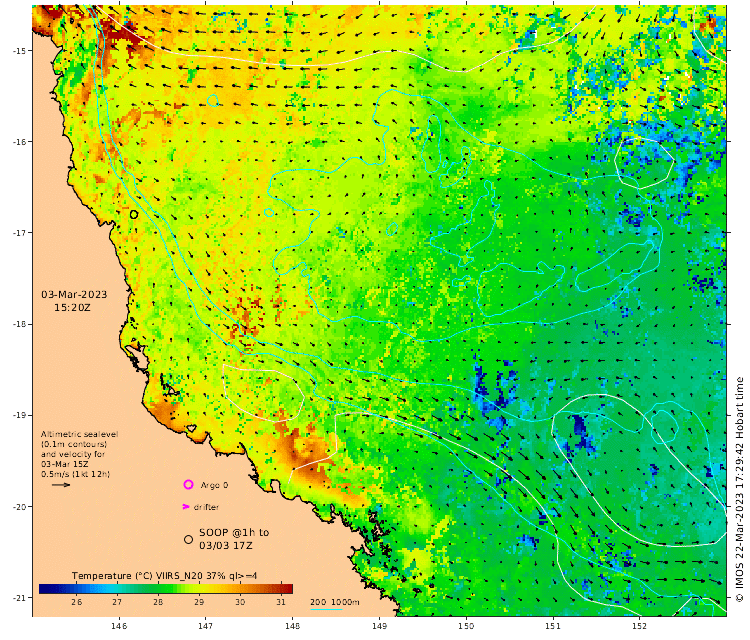This screenshot has width=750, height=640.
Task: Click the cyan bathymetry legend line
Action: (x=326, y=608)
